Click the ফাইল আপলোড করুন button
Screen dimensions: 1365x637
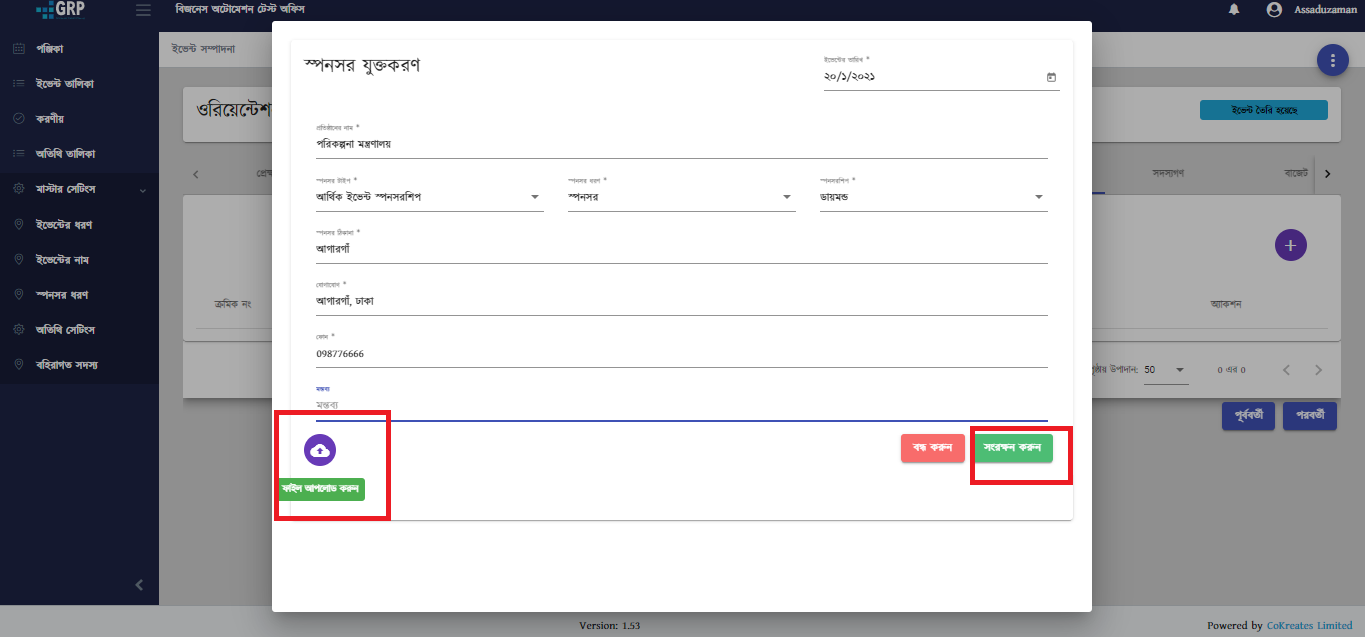click(x=322, y=489)
